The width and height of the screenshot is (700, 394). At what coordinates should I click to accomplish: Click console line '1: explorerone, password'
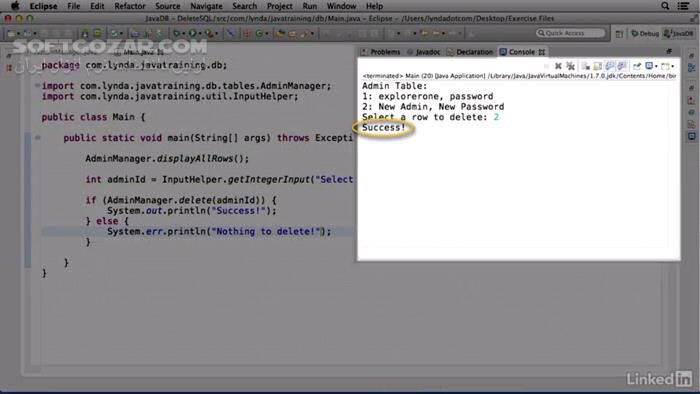(x=428, y=96)
